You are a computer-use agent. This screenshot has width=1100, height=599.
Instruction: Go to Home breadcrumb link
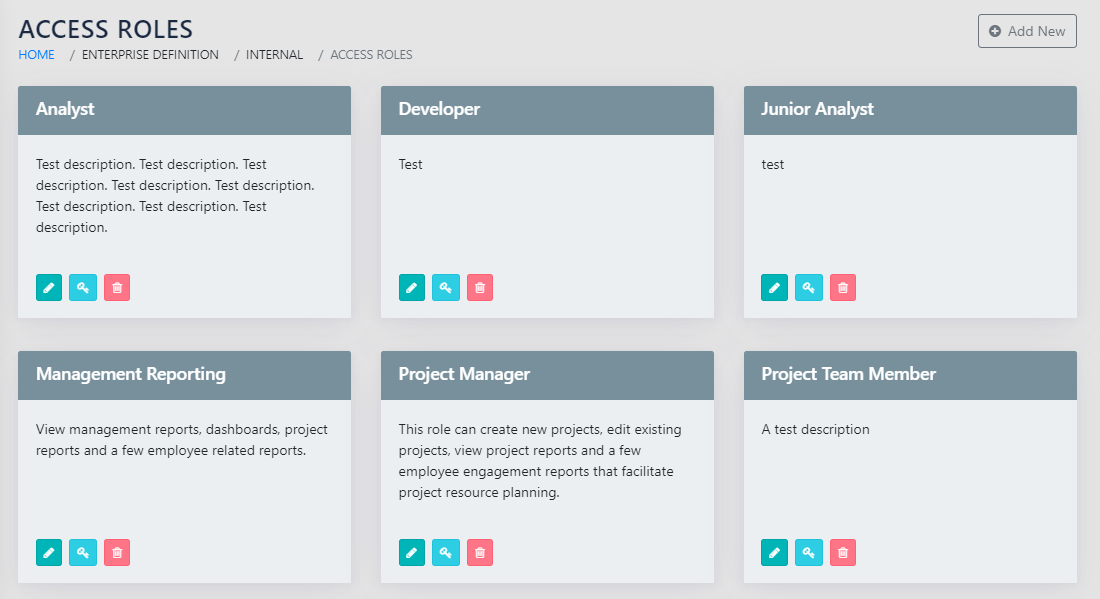37,55
